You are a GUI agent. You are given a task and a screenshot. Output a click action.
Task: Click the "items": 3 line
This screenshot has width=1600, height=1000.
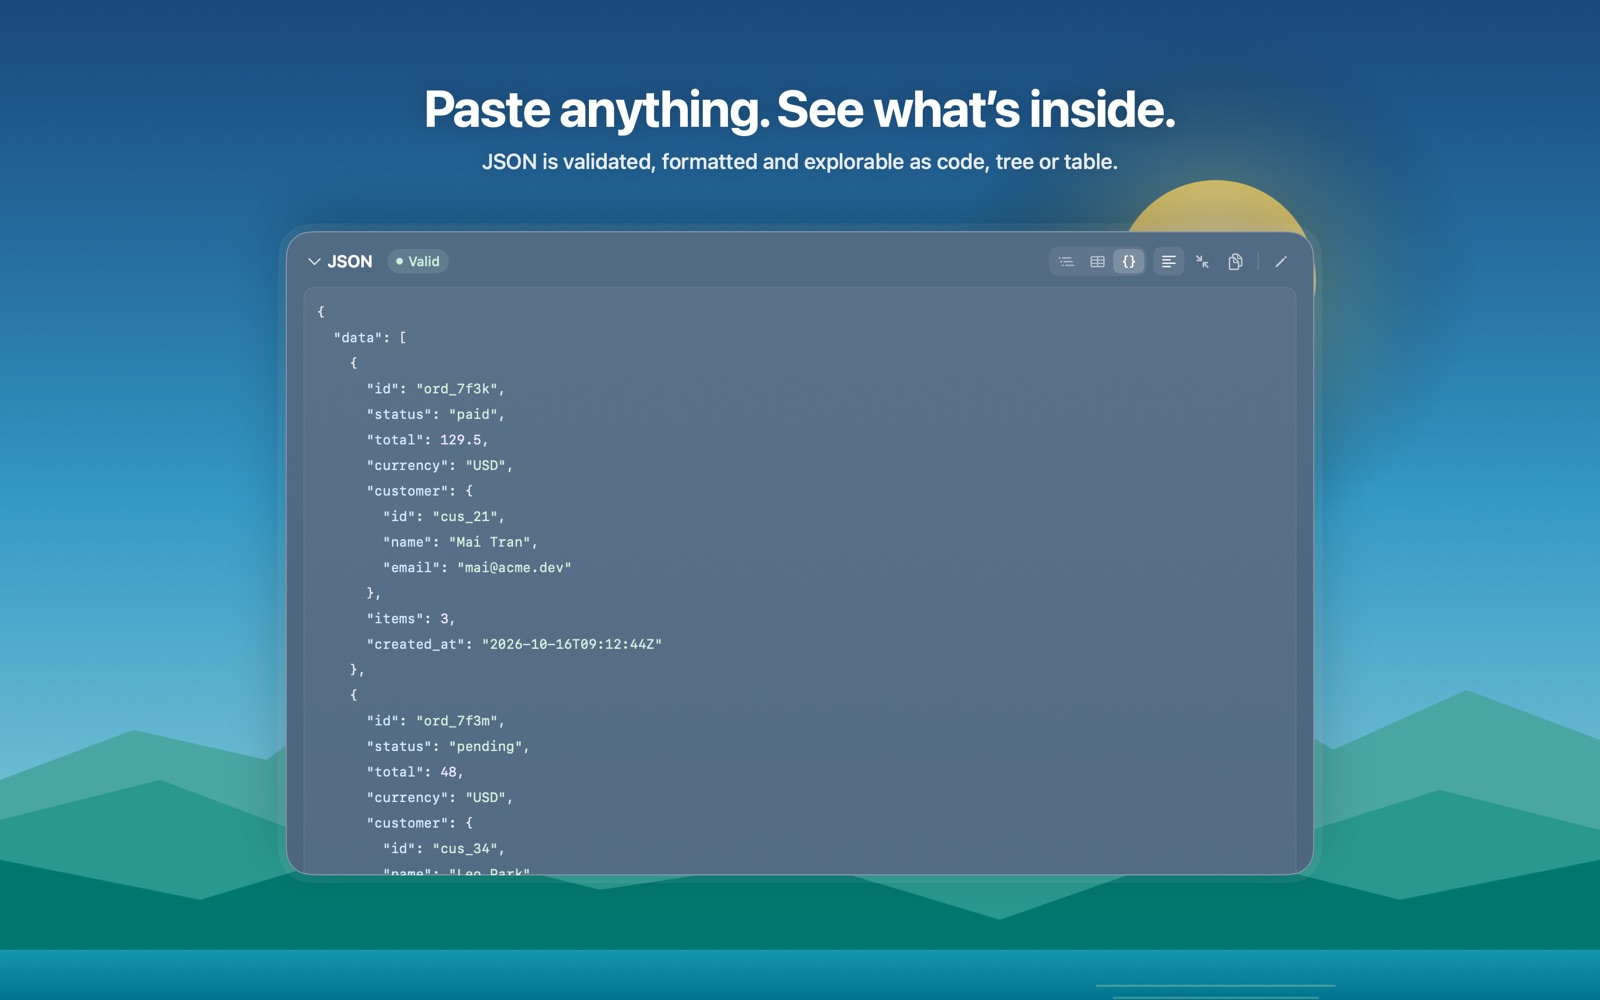411,619
